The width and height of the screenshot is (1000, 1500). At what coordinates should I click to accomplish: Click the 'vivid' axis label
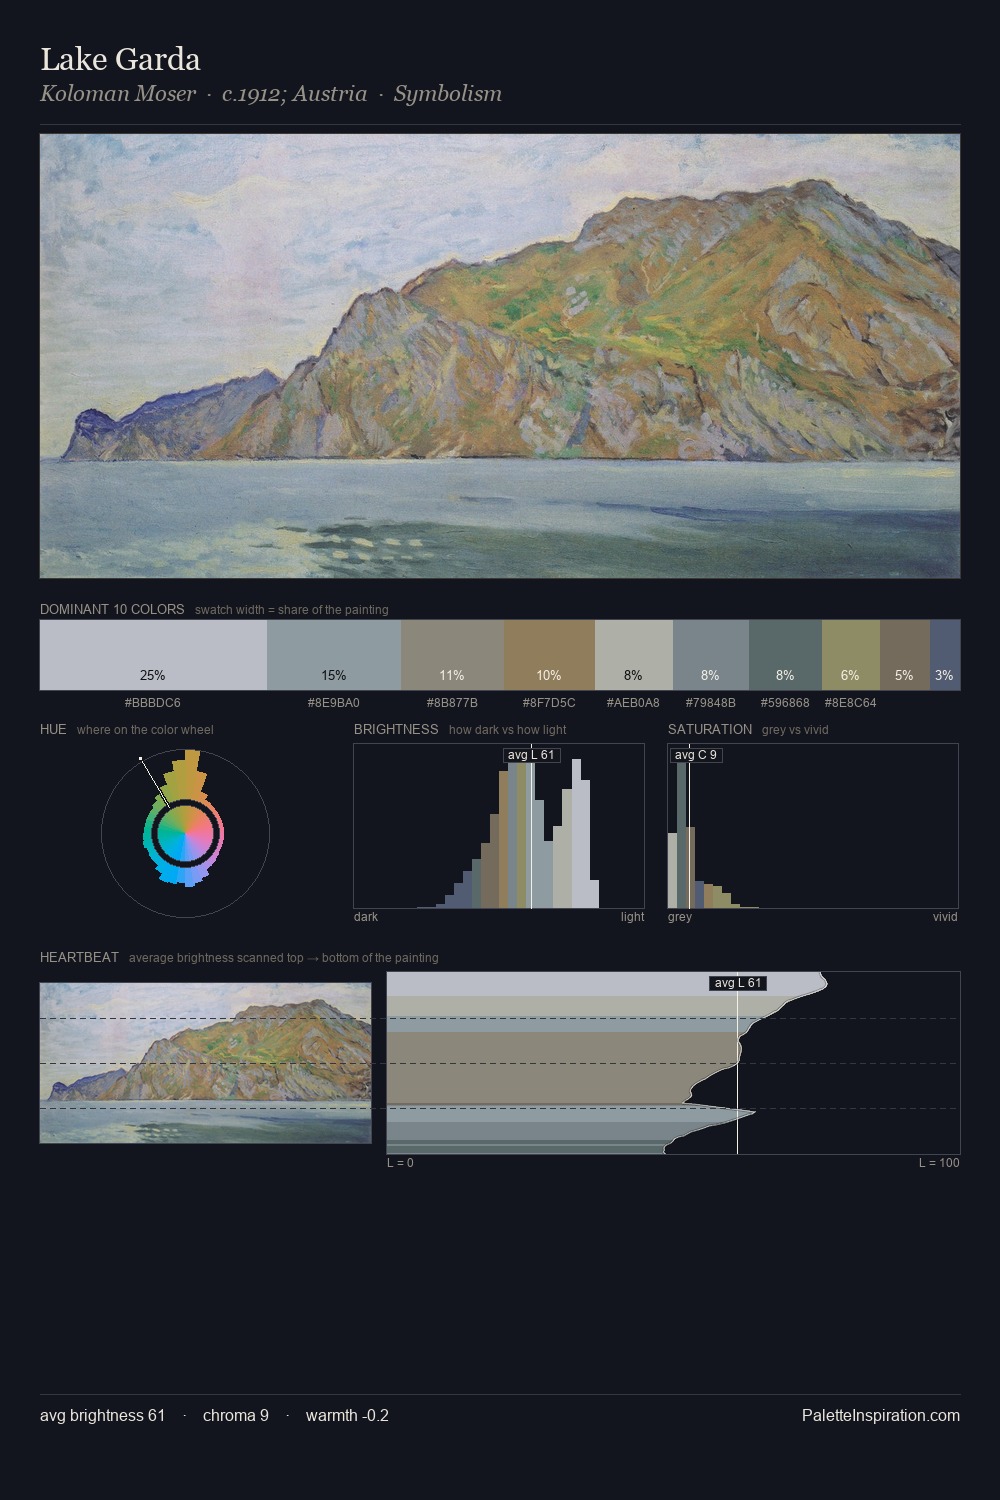945,917
